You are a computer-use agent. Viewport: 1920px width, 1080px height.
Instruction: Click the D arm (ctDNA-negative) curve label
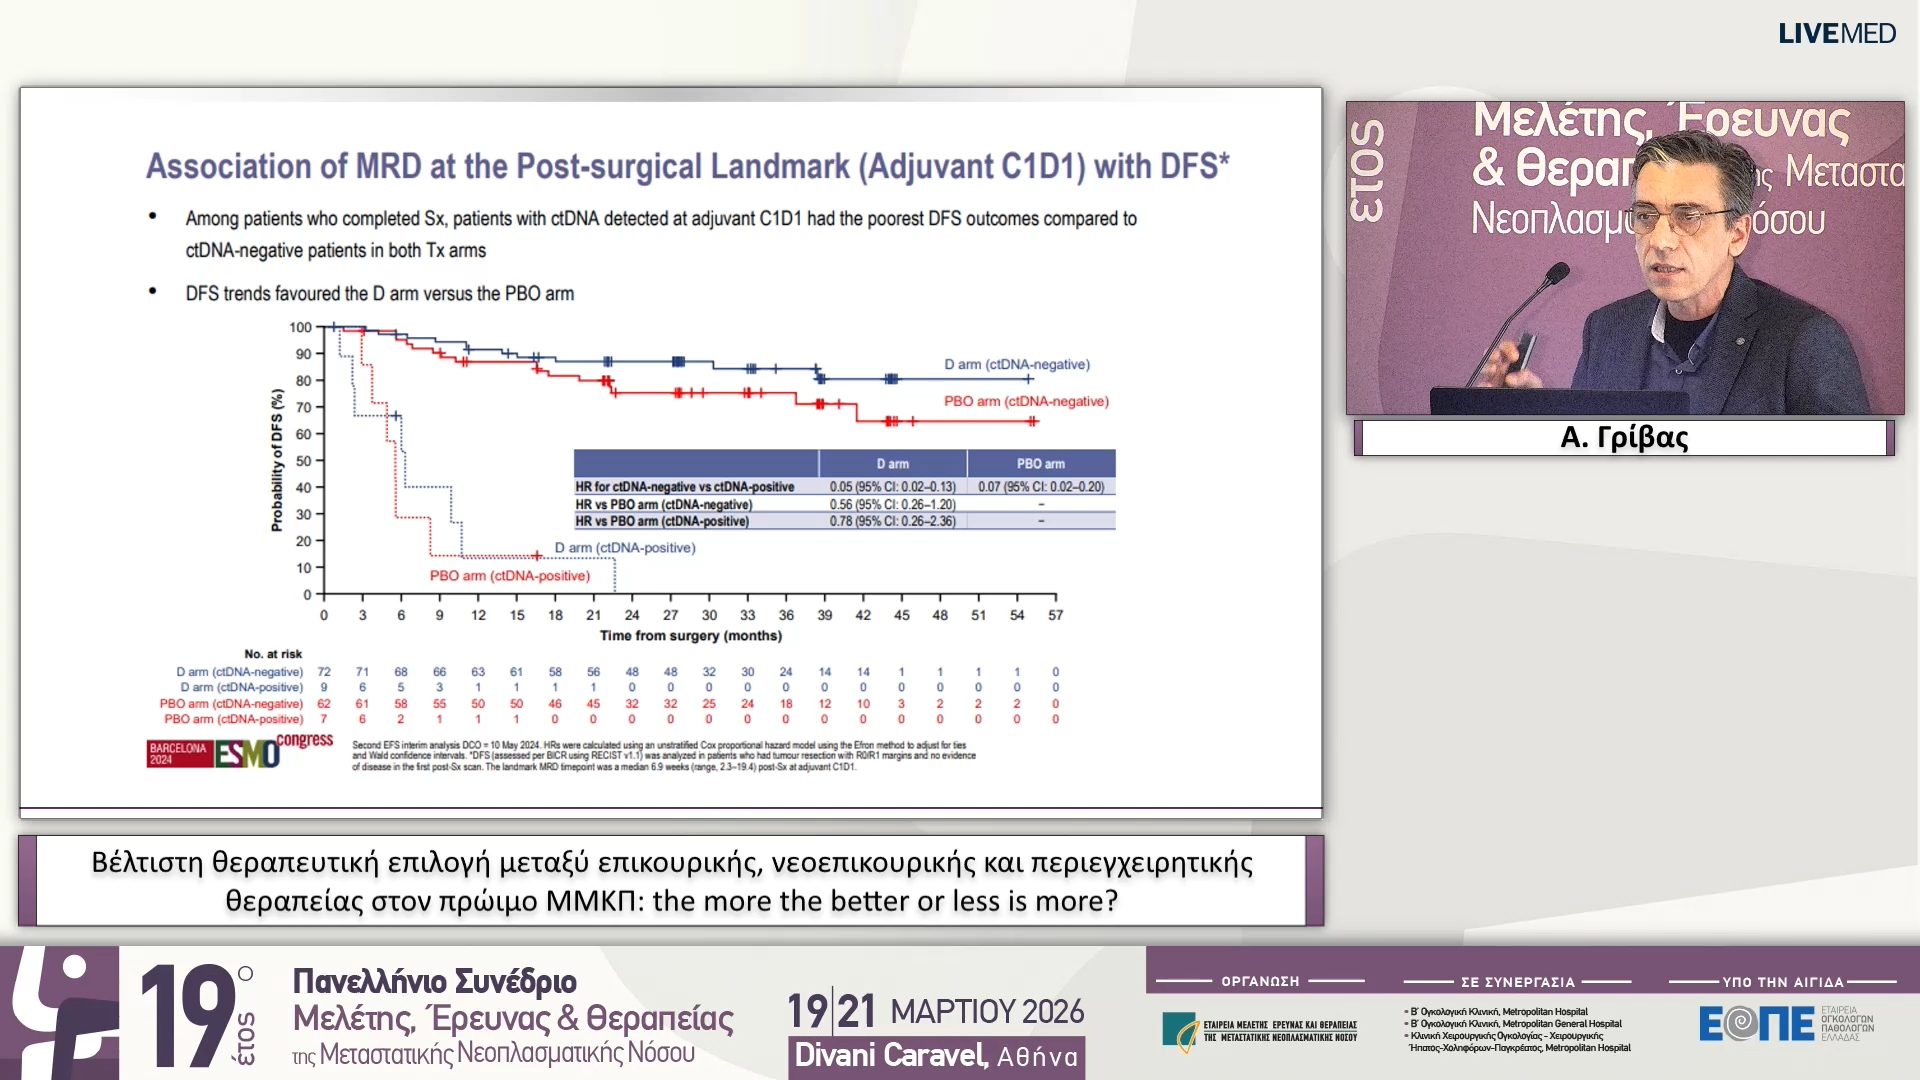point(1016,365)
